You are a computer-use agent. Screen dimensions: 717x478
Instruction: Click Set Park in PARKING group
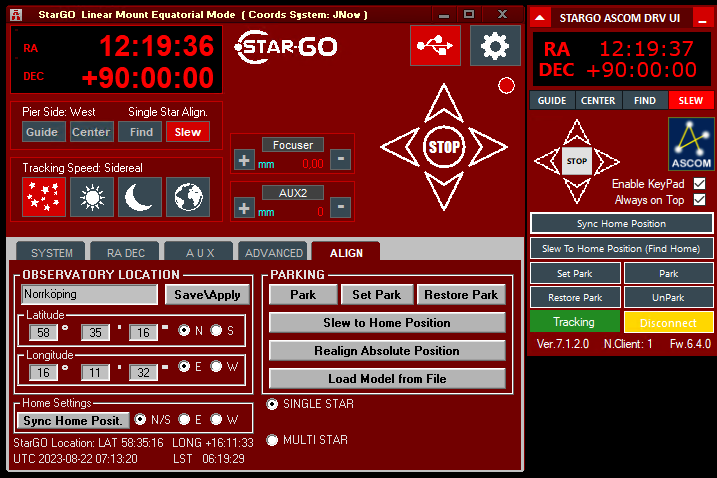pos(376,295)
